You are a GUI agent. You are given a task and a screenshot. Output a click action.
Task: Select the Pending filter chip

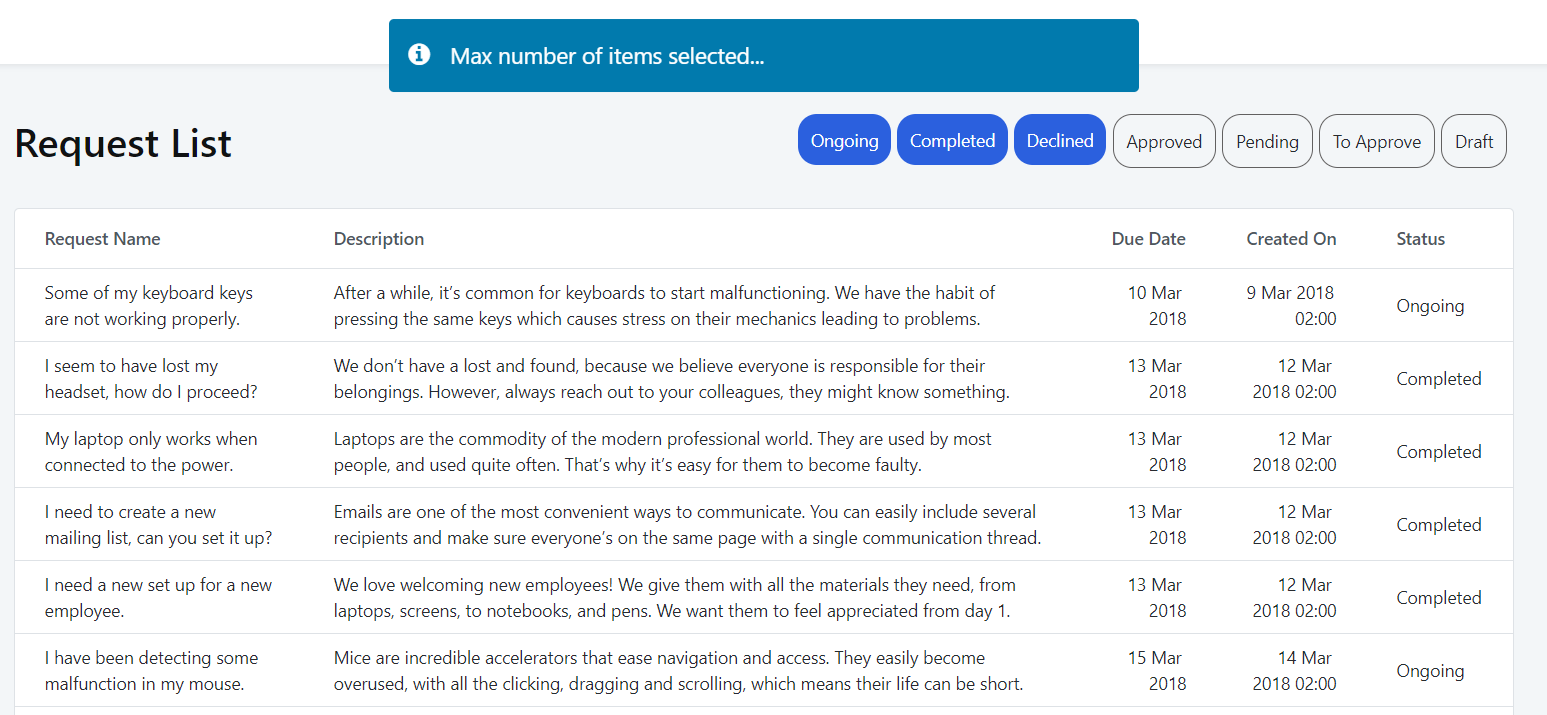click(x=1267, y=142)
